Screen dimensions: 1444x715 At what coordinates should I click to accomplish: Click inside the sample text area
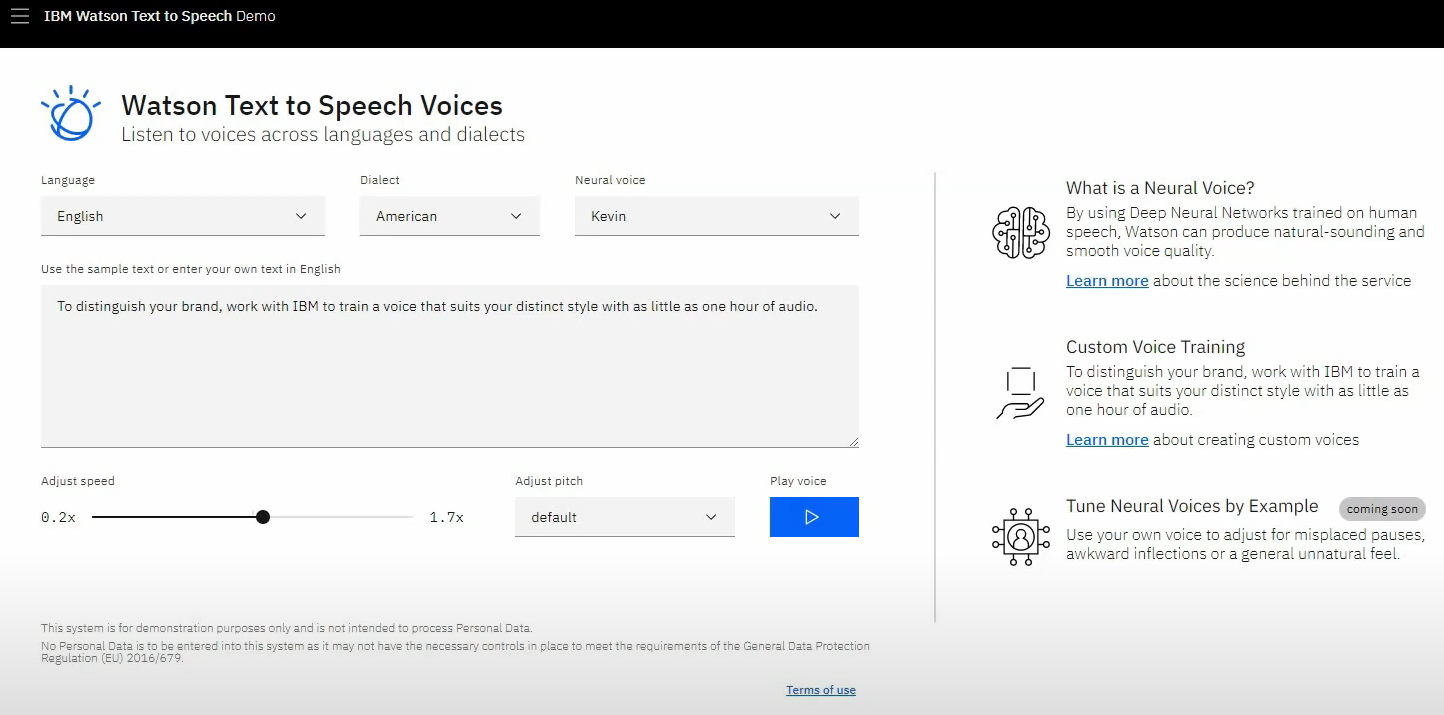click(x=450, y=366)
